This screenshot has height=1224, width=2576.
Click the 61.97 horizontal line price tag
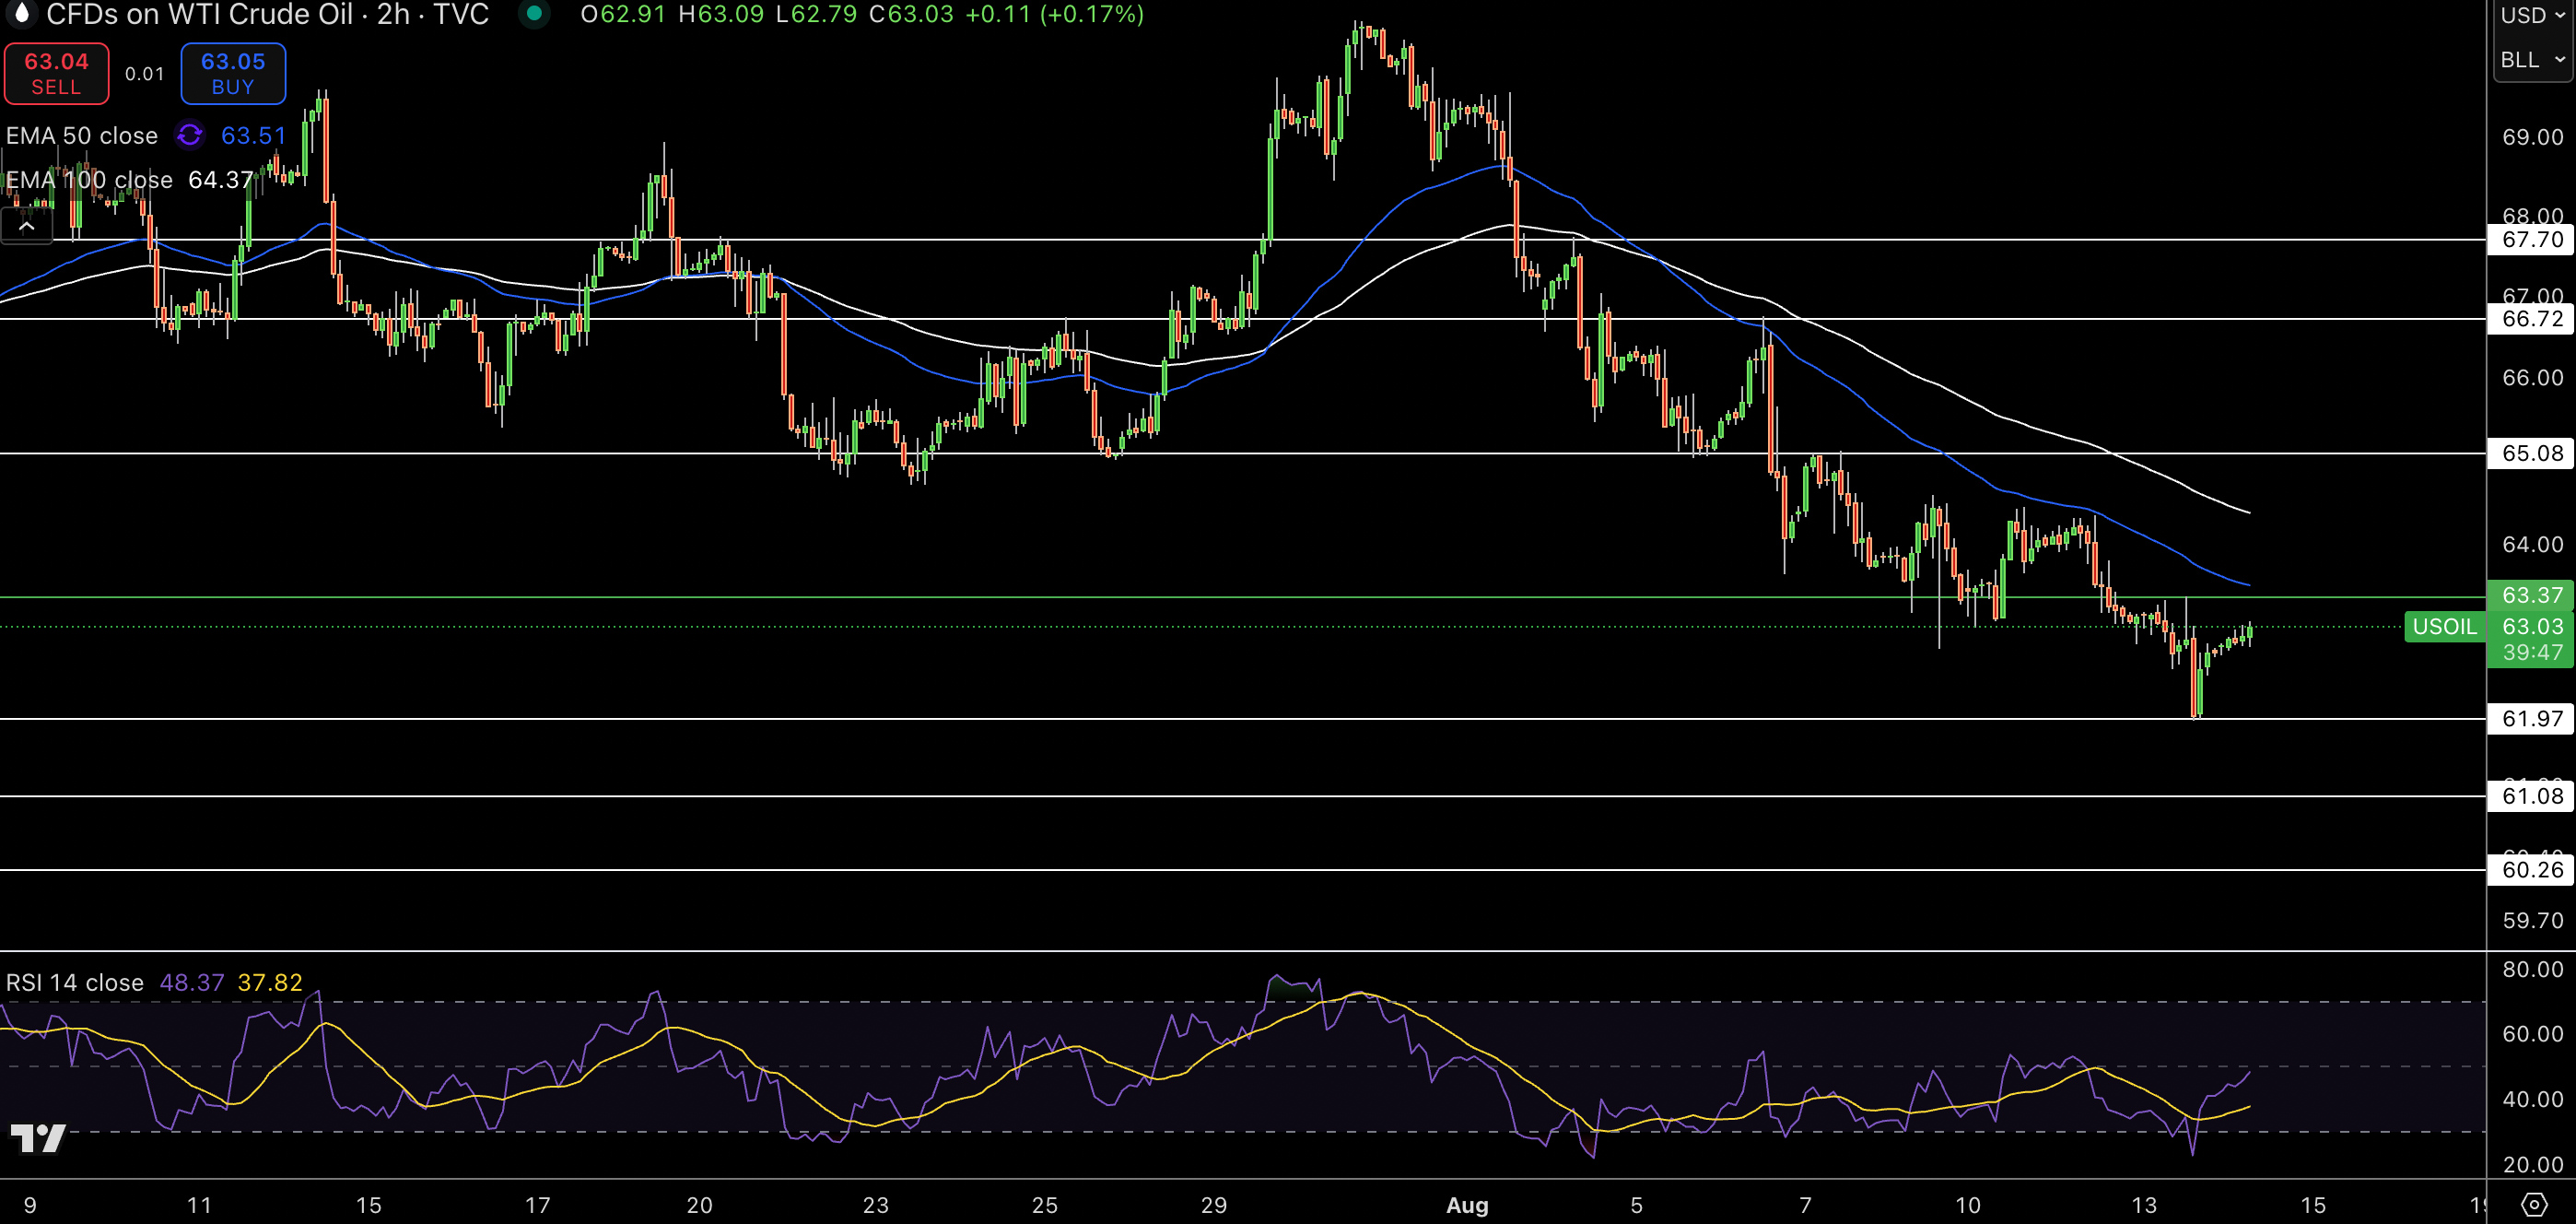pyautogui.click(x=2531, y=718)
